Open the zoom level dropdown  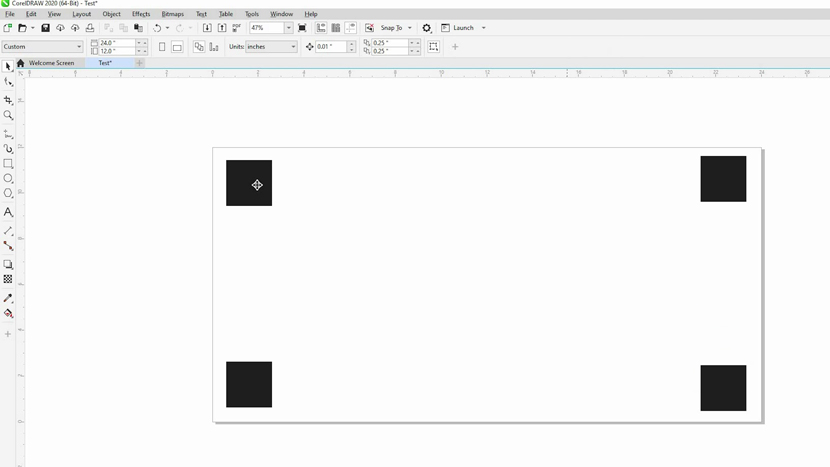pyautogui.click(x=289, y=28)
